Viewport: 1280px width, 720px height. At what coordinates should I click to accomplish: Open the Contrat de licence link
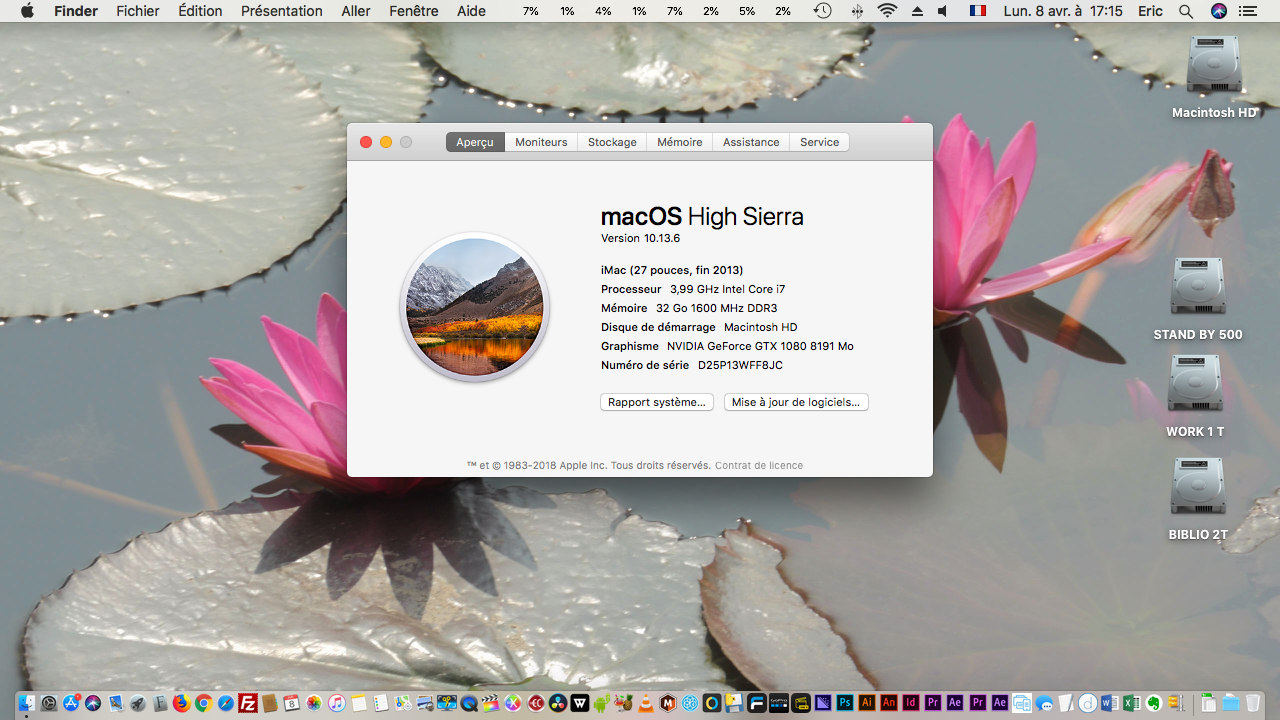pyautogui.click(x=759, y=465)
